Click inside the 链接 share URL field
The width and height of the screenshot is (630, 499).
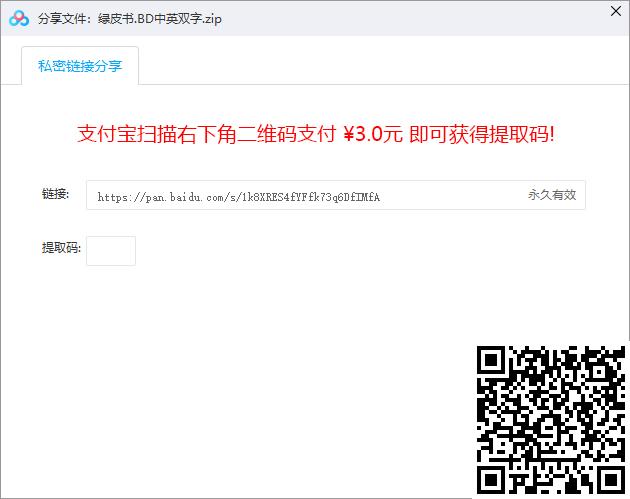[335, 195]
